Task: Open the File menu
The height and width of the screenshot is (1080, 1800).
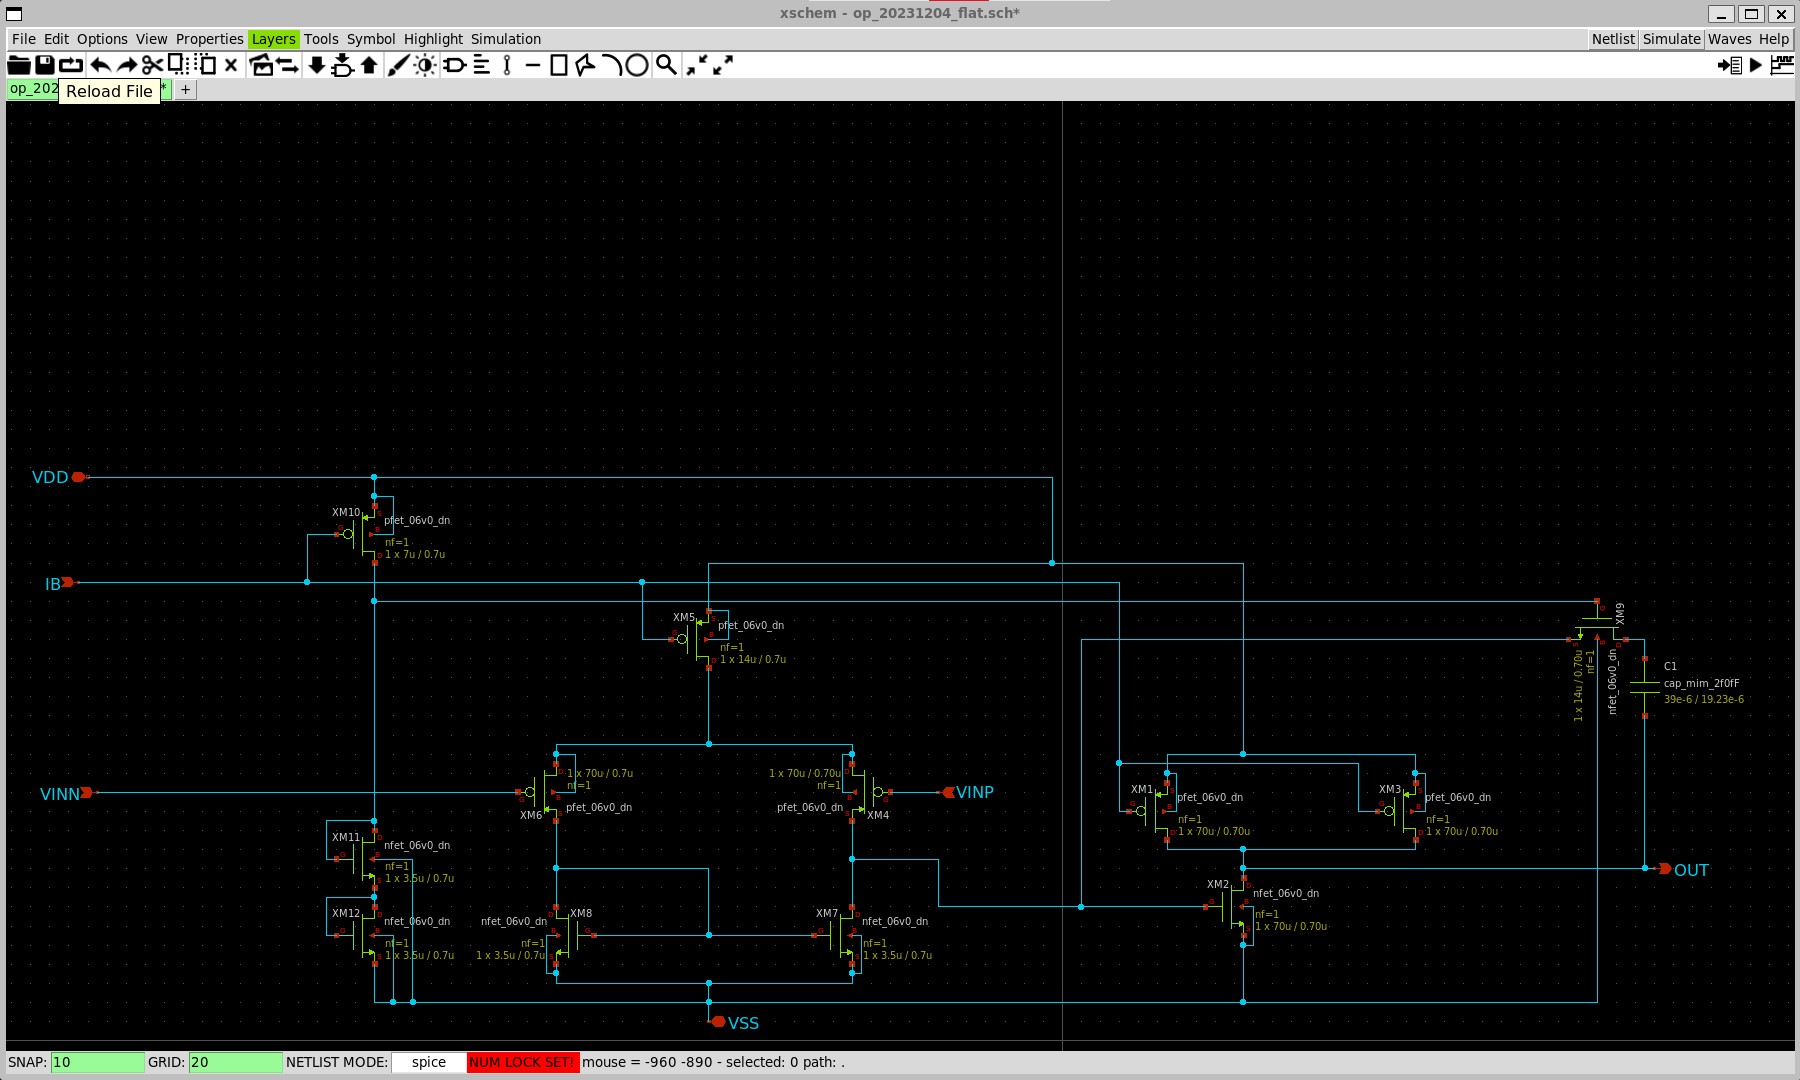Action: coord(24,39)
